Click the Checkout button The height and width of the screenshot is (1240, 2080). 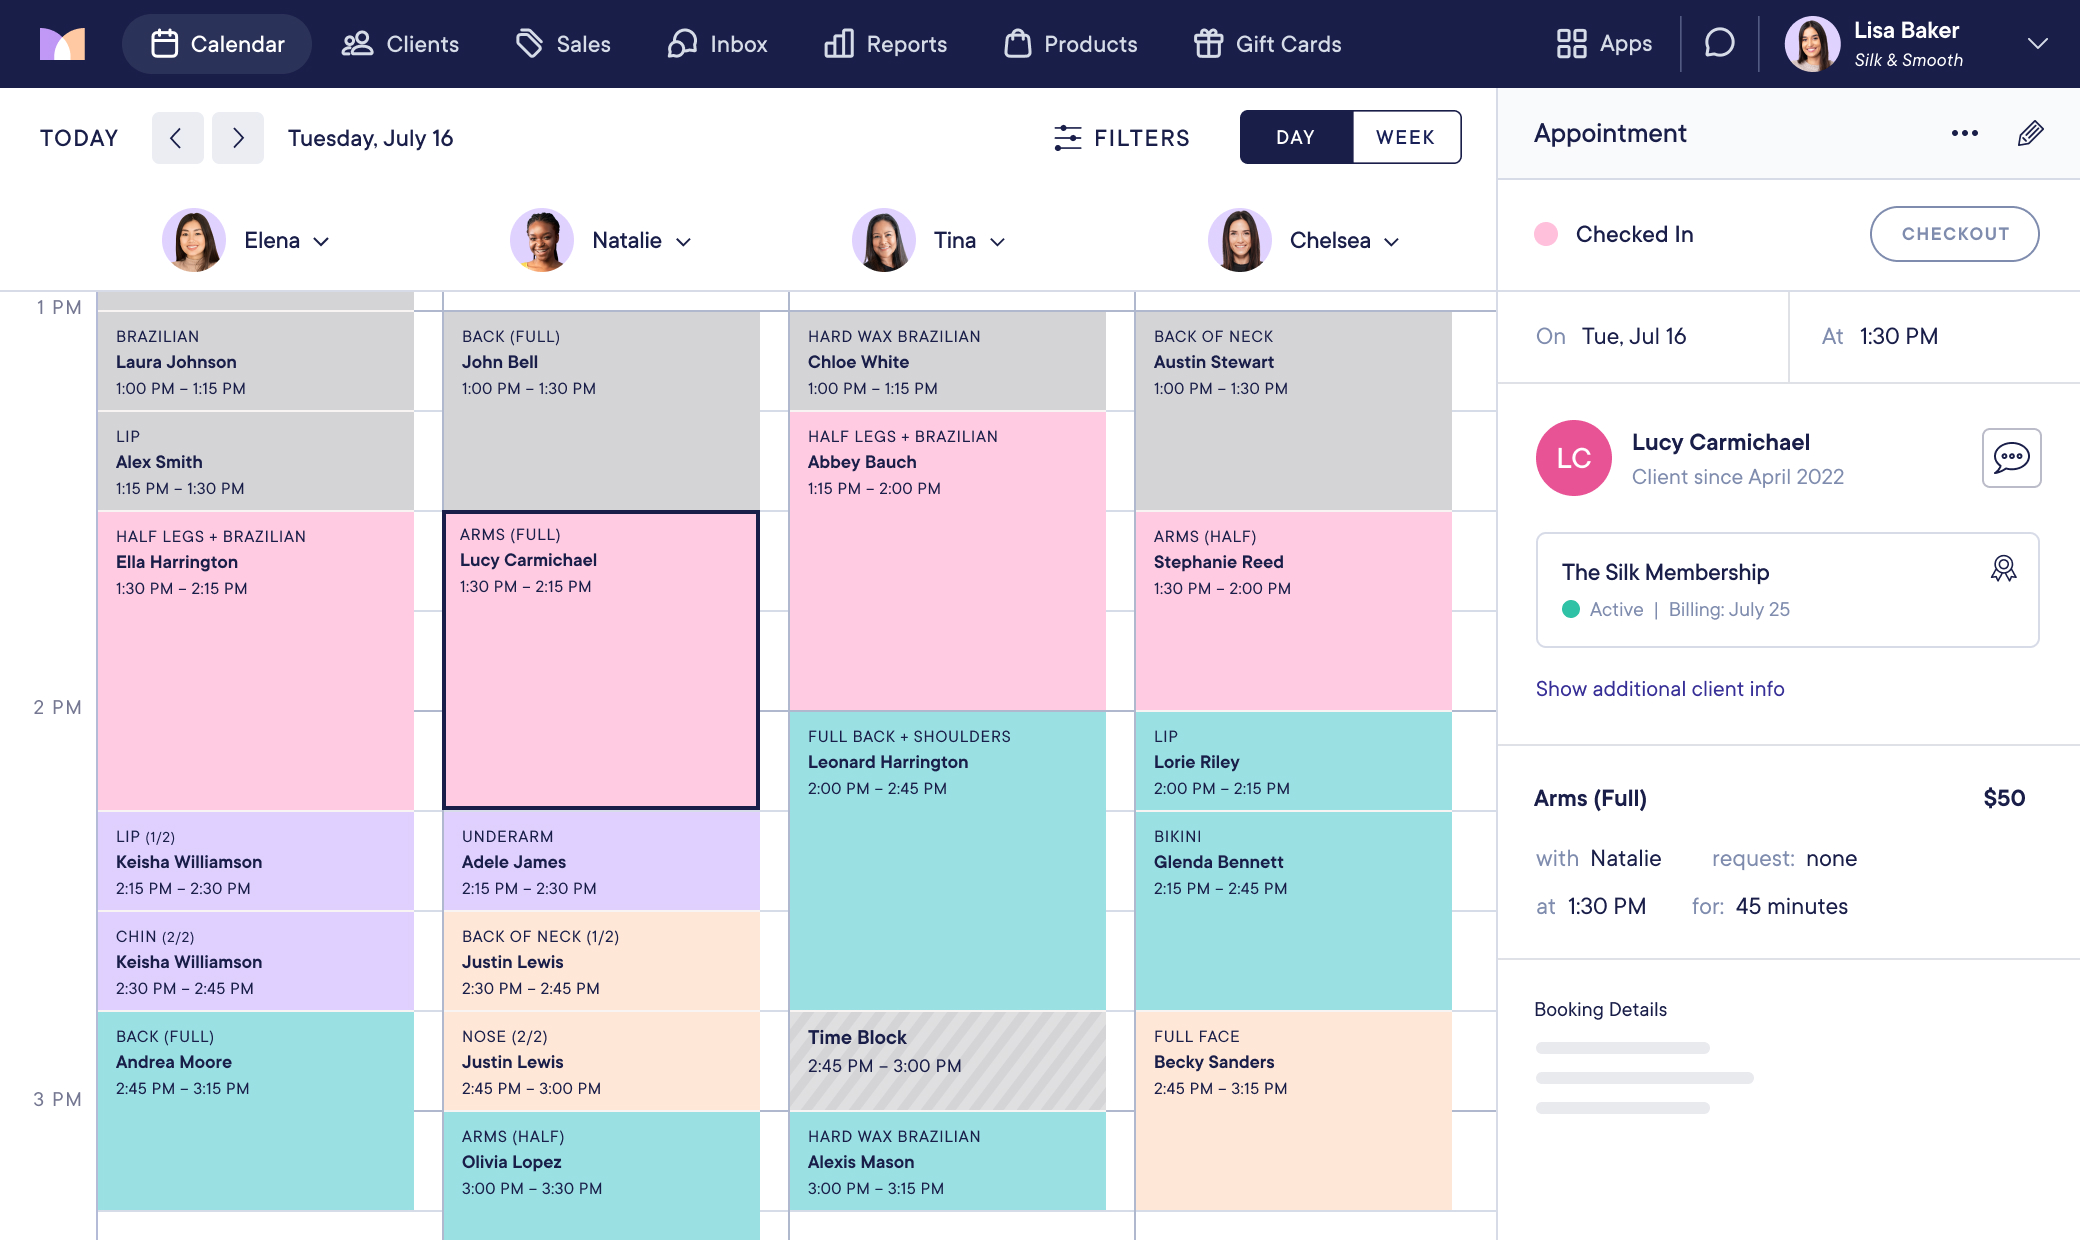coord(1954,234)
